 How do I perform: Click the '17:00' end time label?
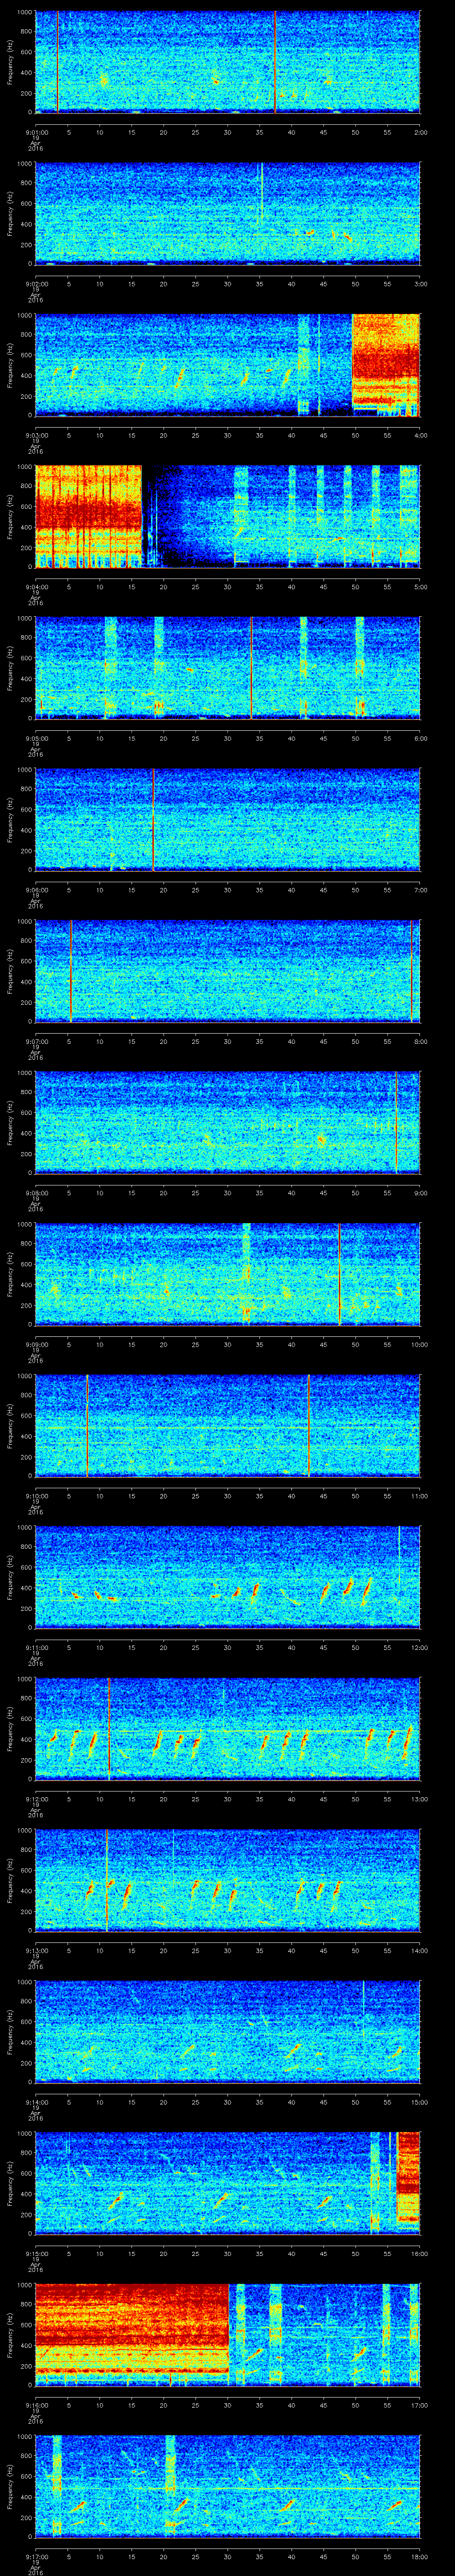420,2404
